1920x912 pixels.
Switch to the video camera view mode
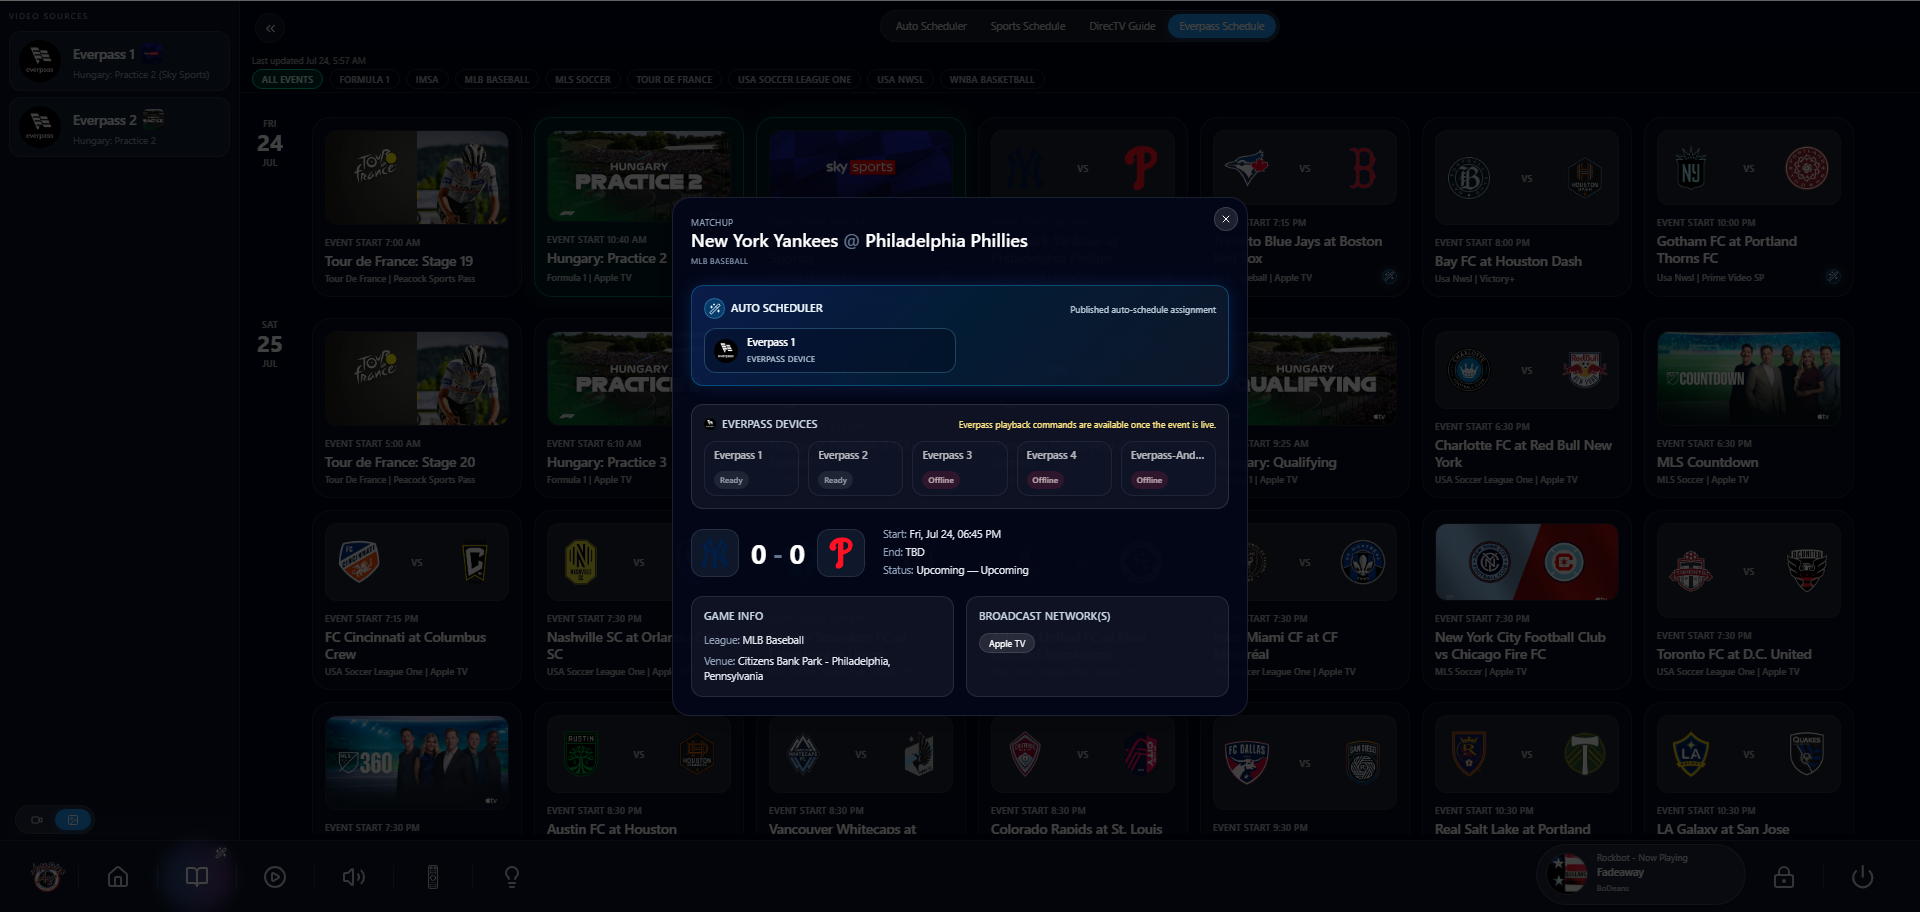point(37,820)
